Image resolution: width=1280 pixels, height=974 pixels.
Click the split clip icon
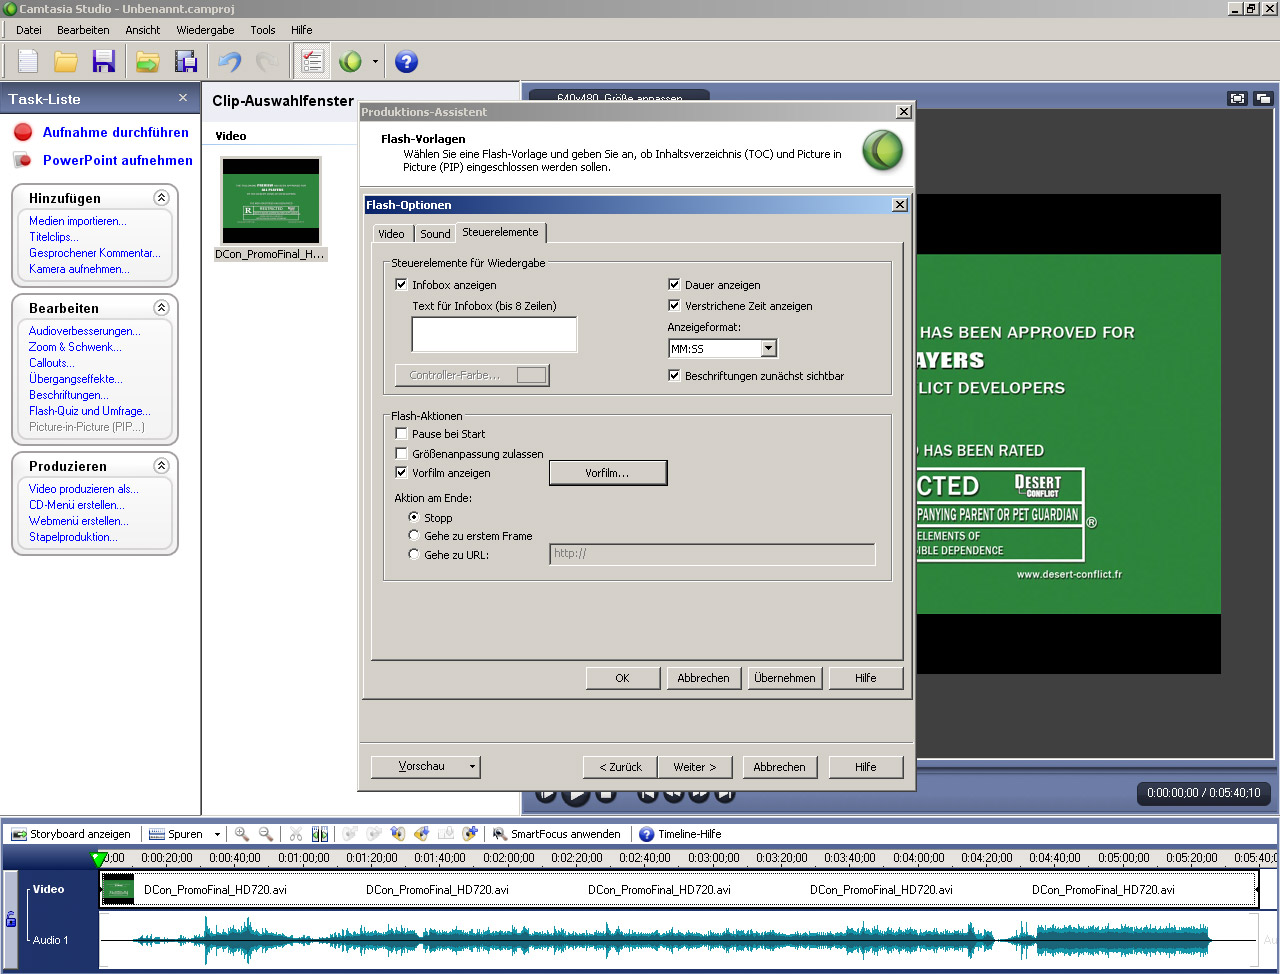point(320,834)
